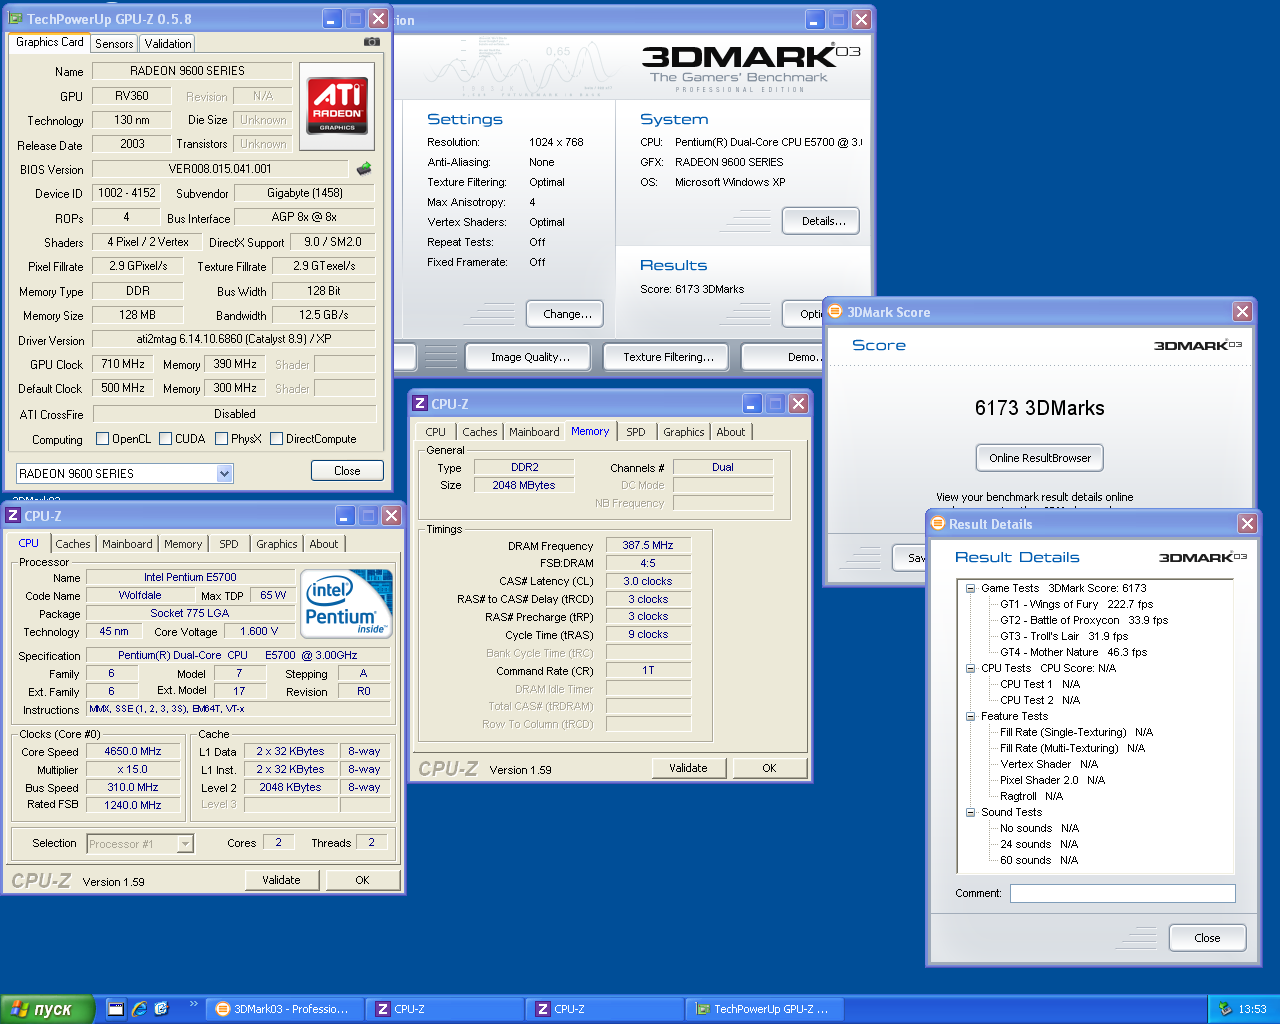Click OK in the CPU-Z CPU window
The image size is (1280, 1024).
362,880
